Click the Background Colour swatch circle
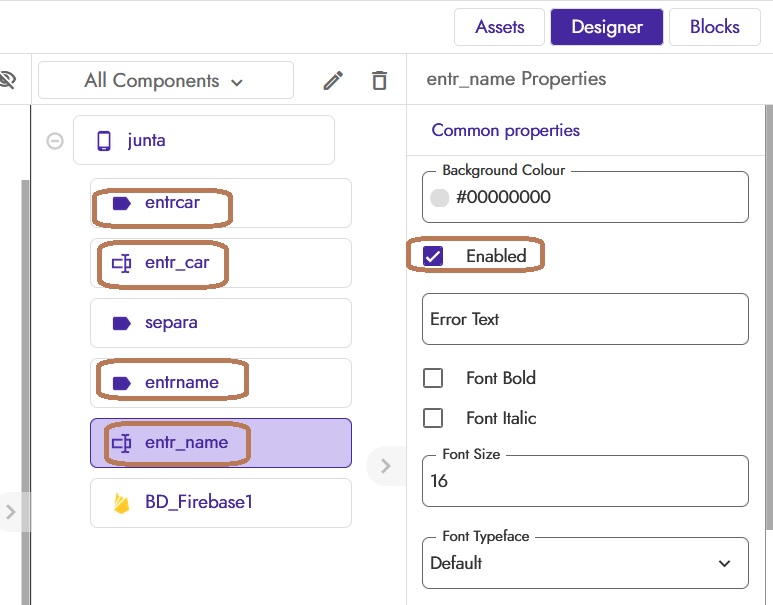 click(x=439, y=198)
